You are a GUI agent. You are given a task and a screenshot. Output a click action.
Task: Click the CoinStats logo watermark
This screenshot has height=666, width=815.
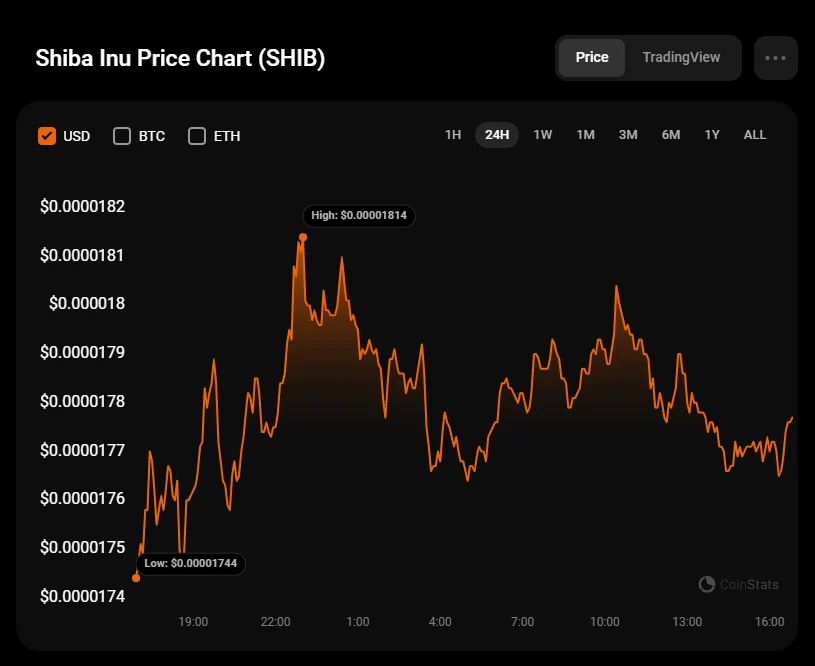coord(739,584)
